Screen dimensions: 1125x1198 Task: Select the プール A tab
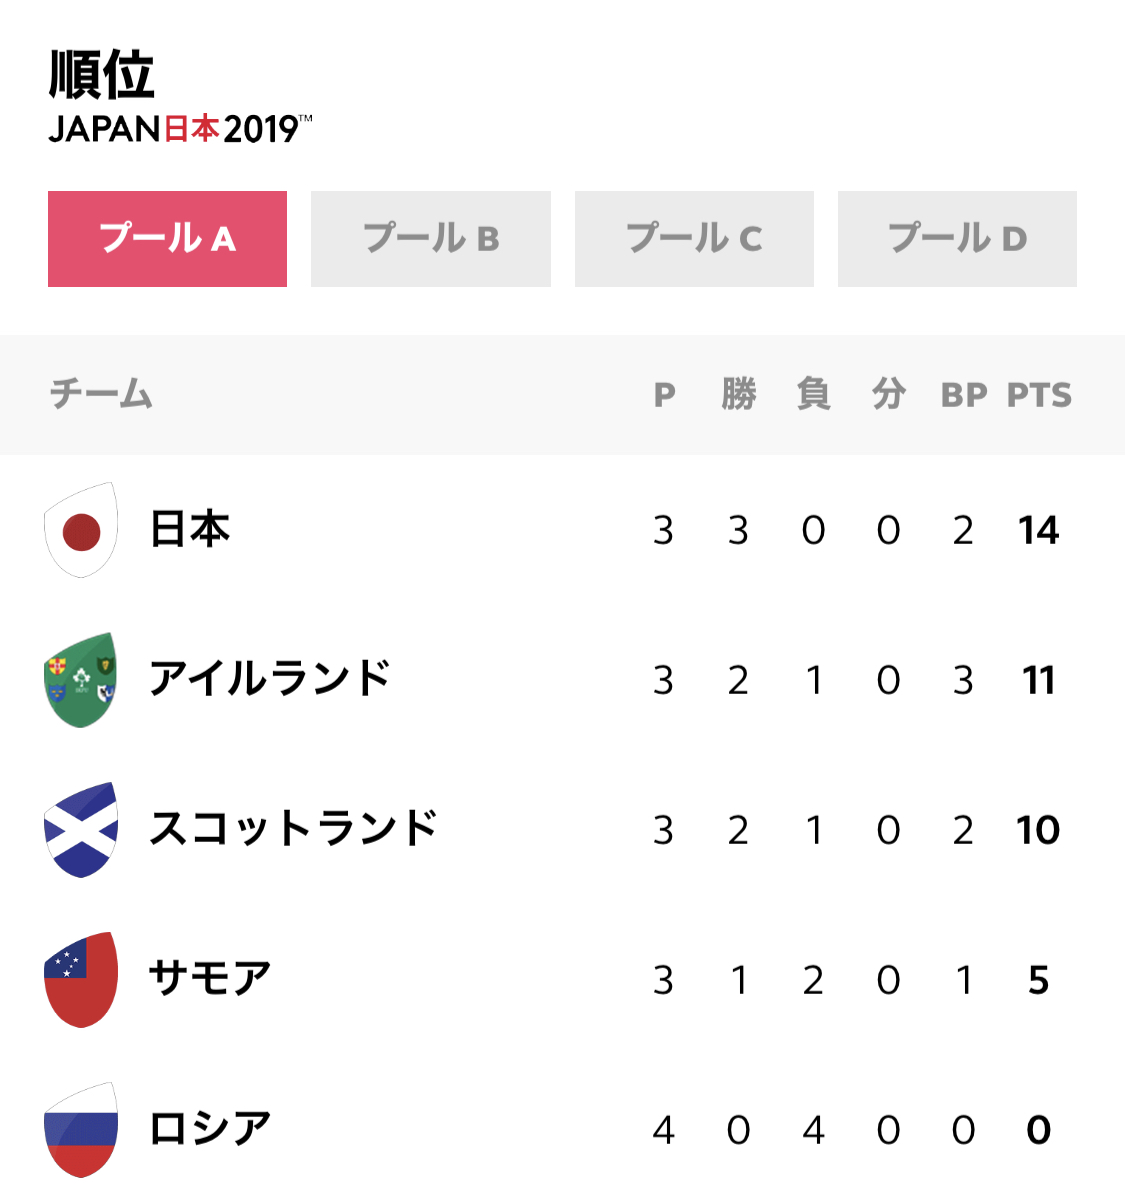point(167,239)
